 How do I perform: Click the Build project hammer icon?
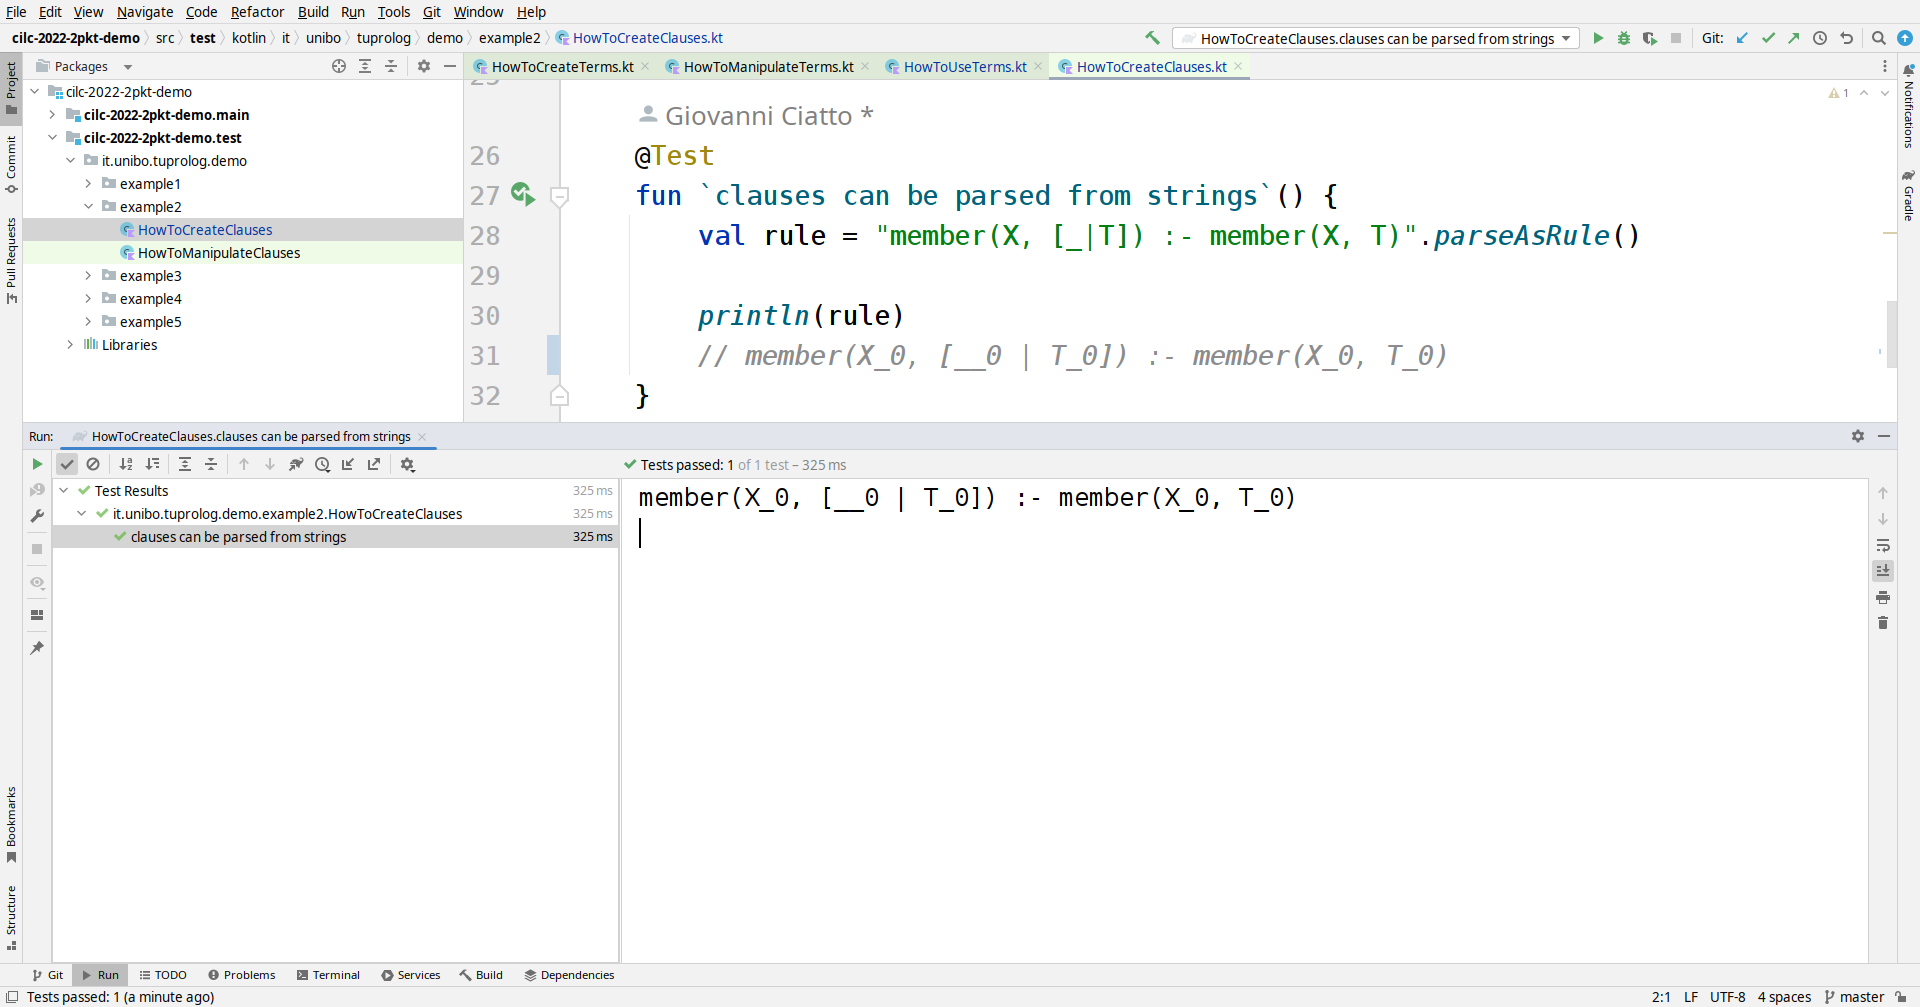pyautogui.click(x=1152, y=38)
